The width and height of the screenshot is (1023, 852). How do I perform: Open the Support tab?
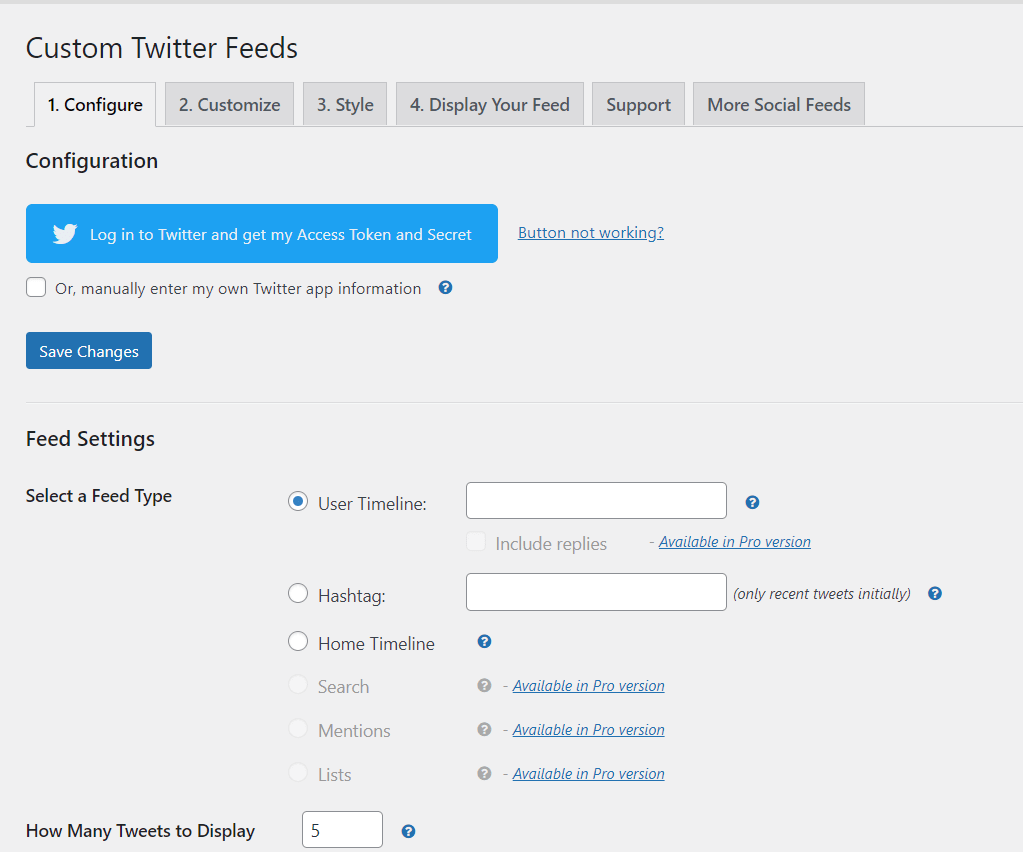639,104
